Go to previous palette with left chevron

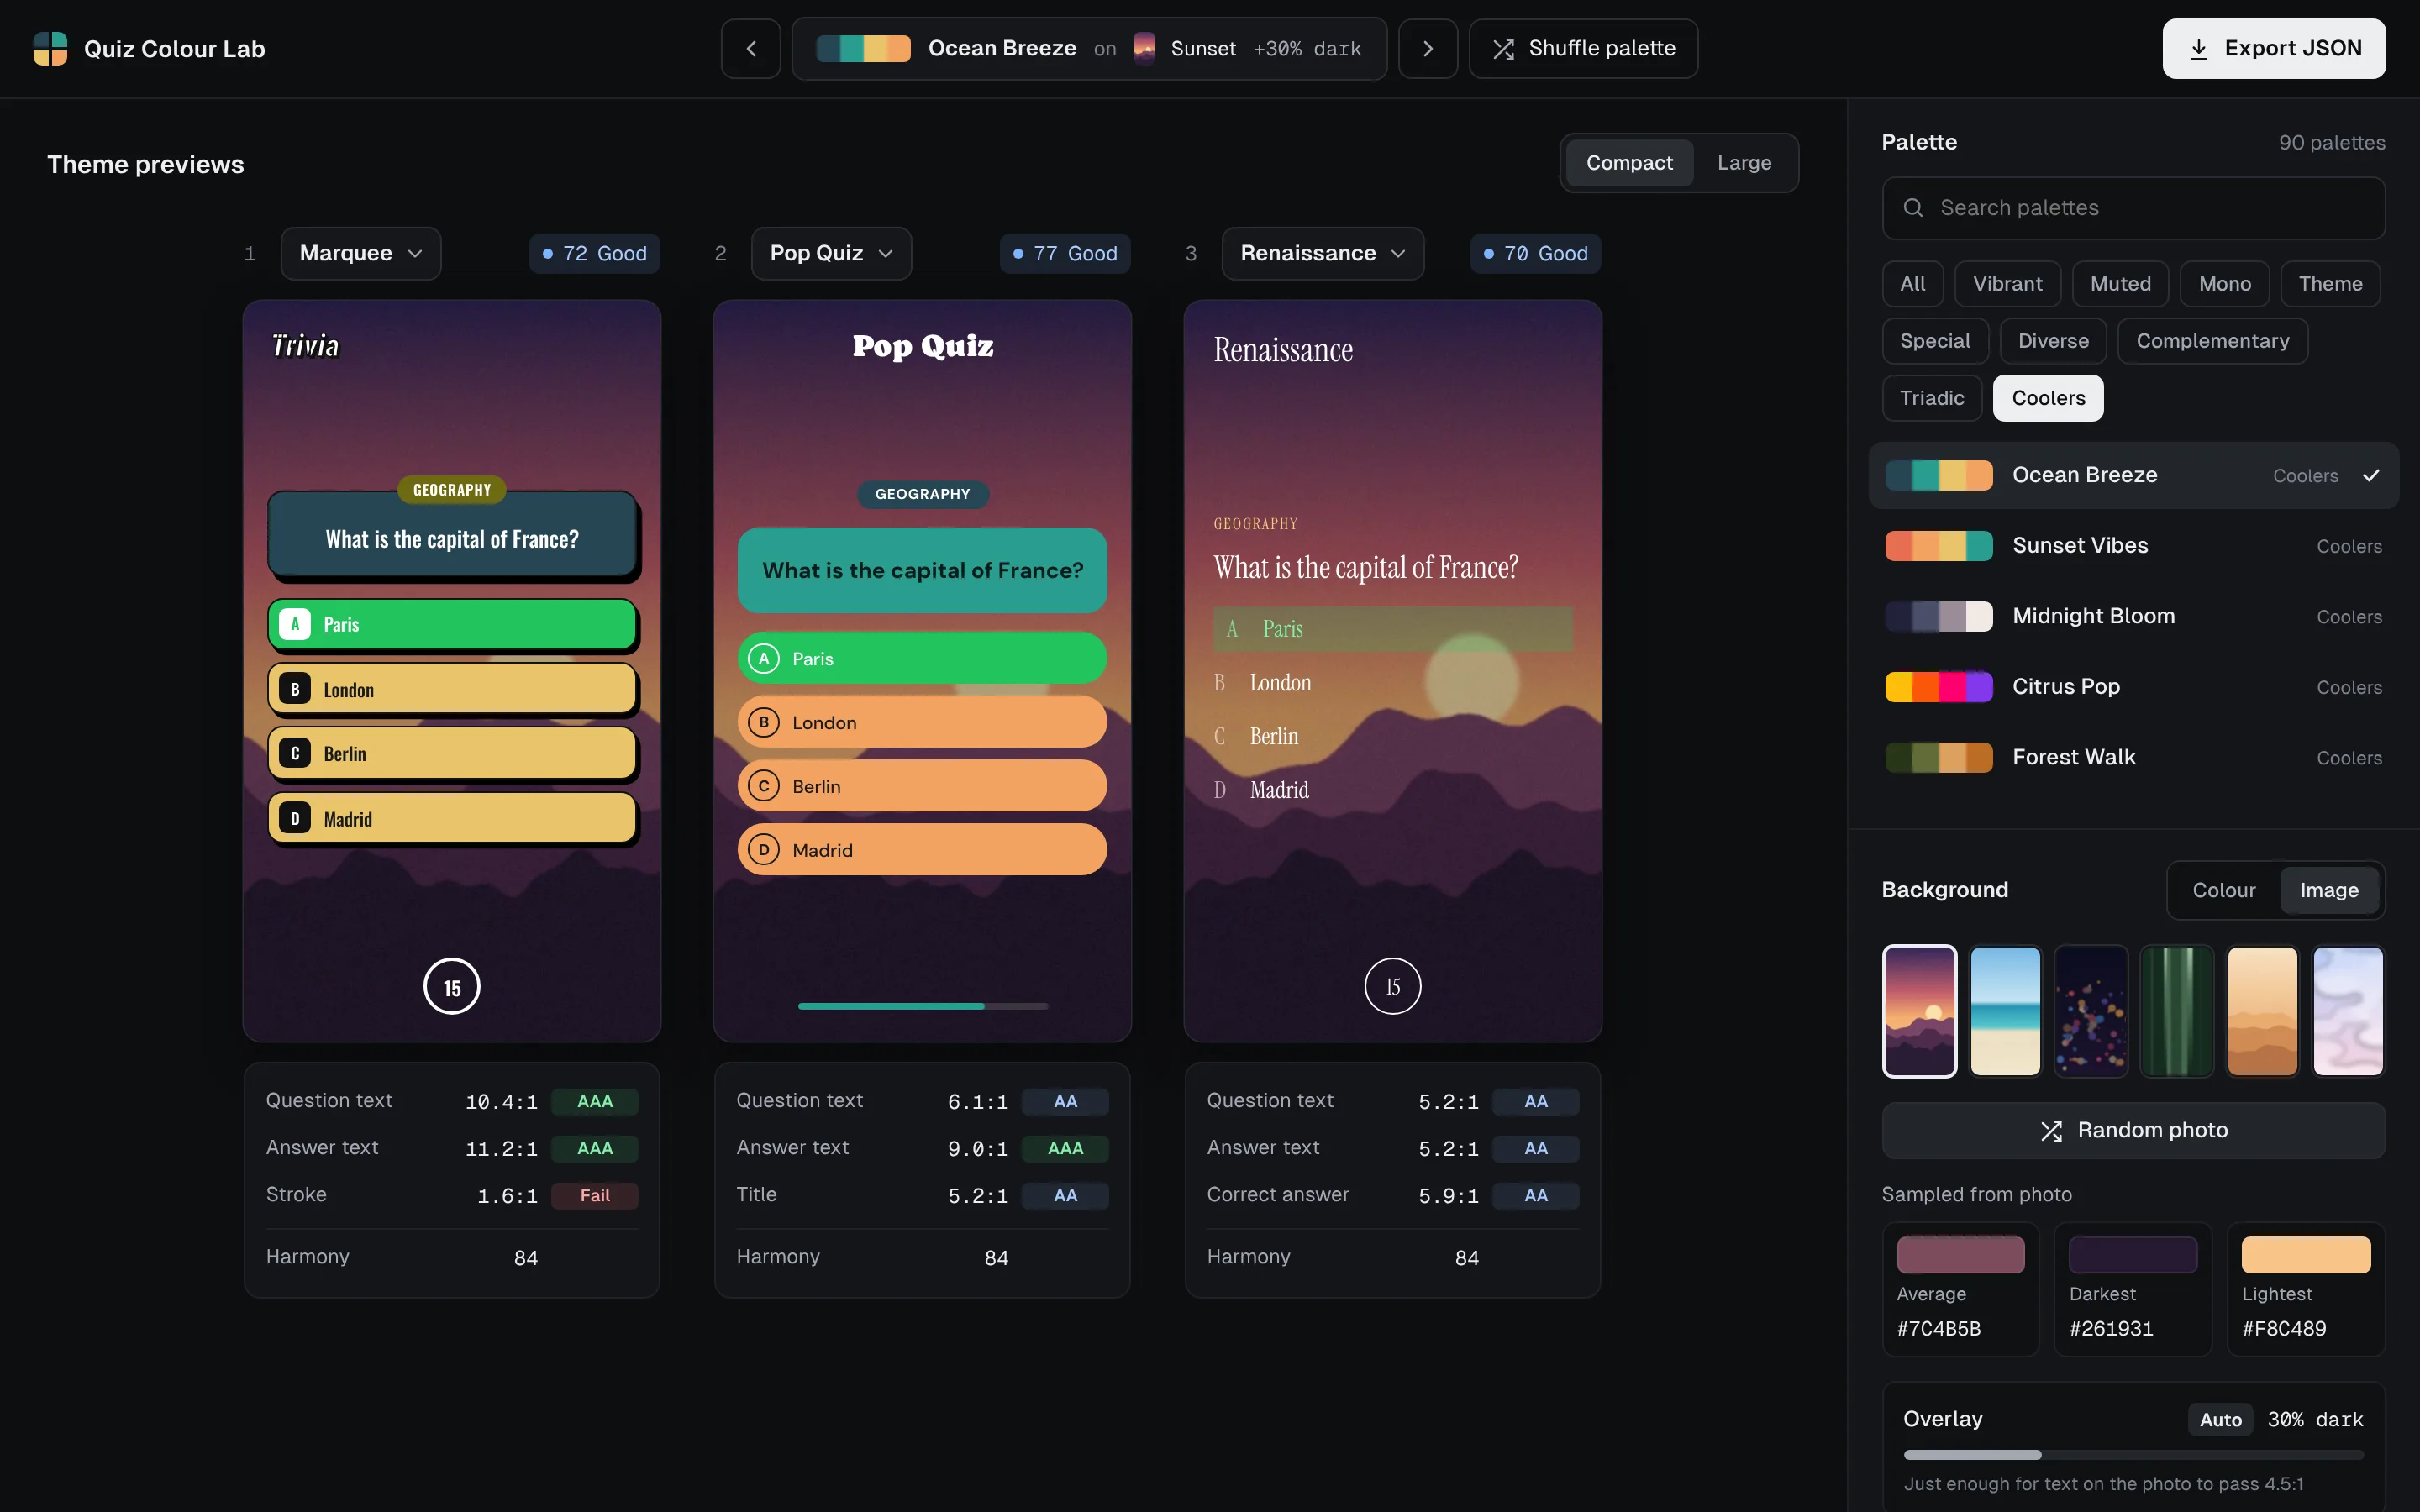751,49
